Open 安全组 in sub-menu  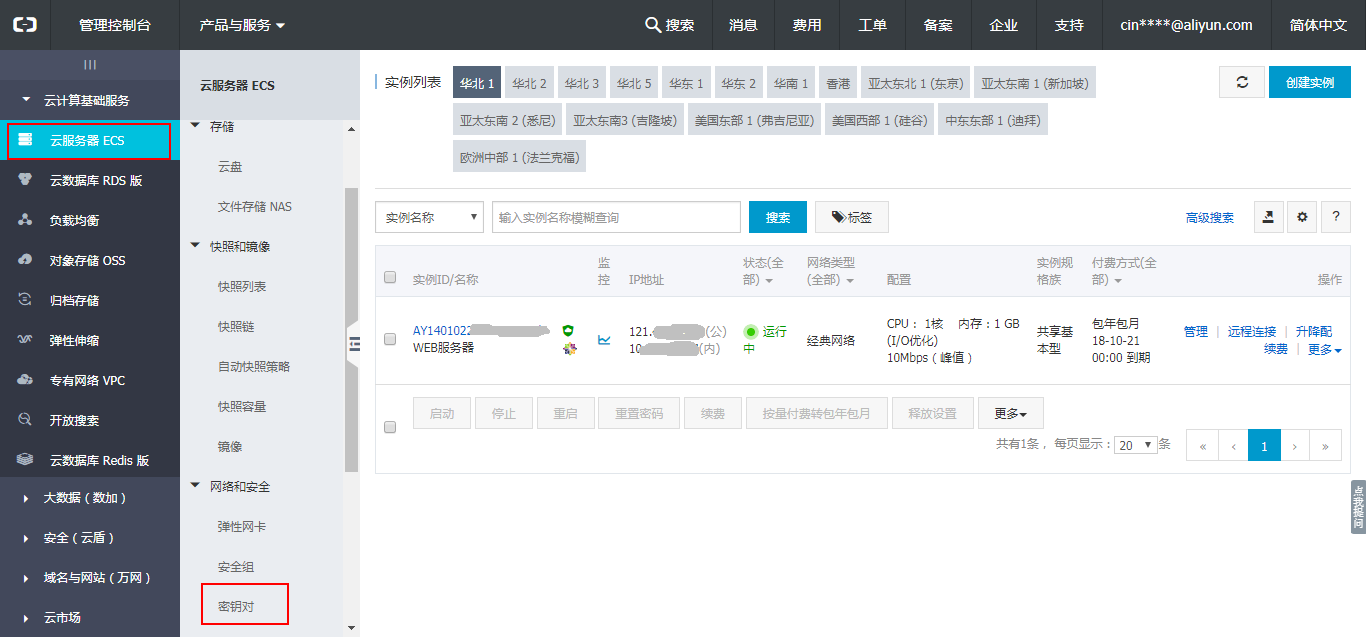point(236,566)
